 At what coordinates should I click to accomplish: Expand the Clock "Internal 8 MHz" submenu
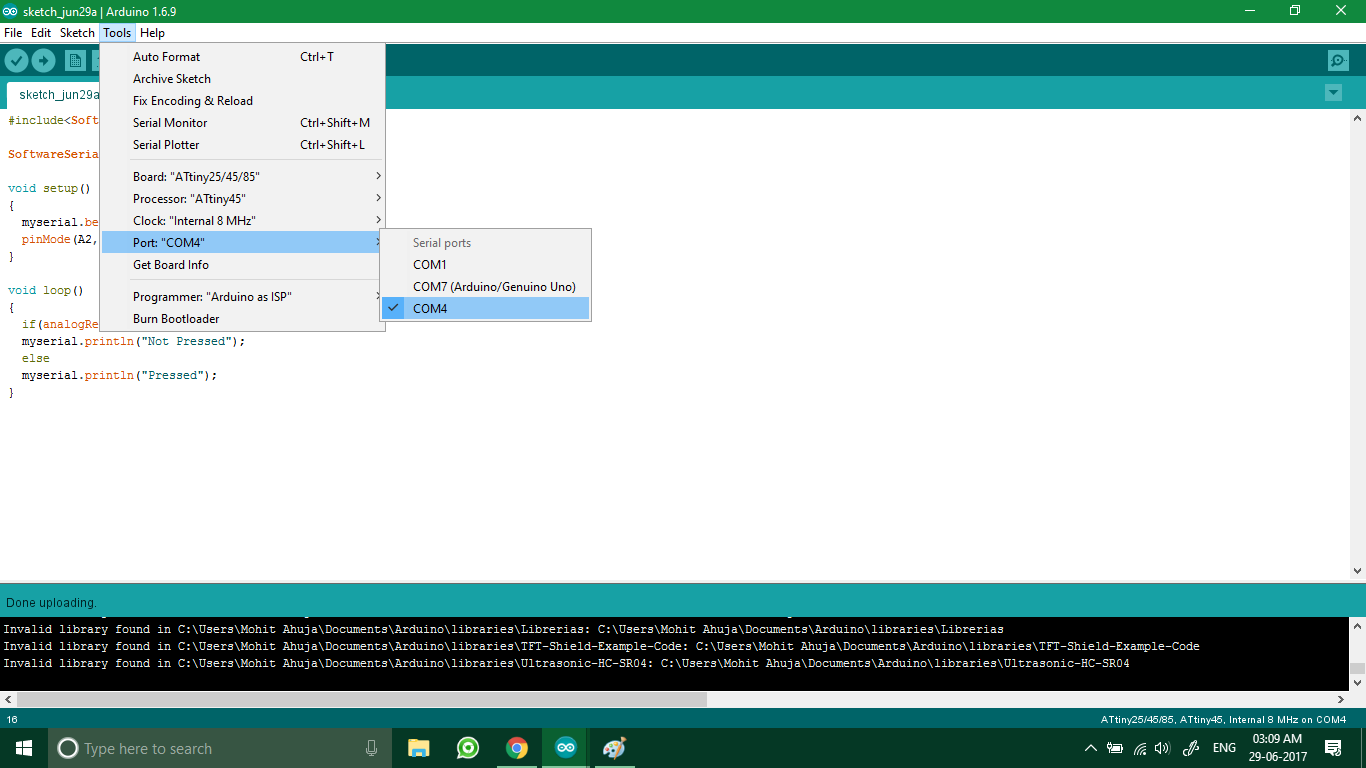pyautogui.click(x=243, y=221)
